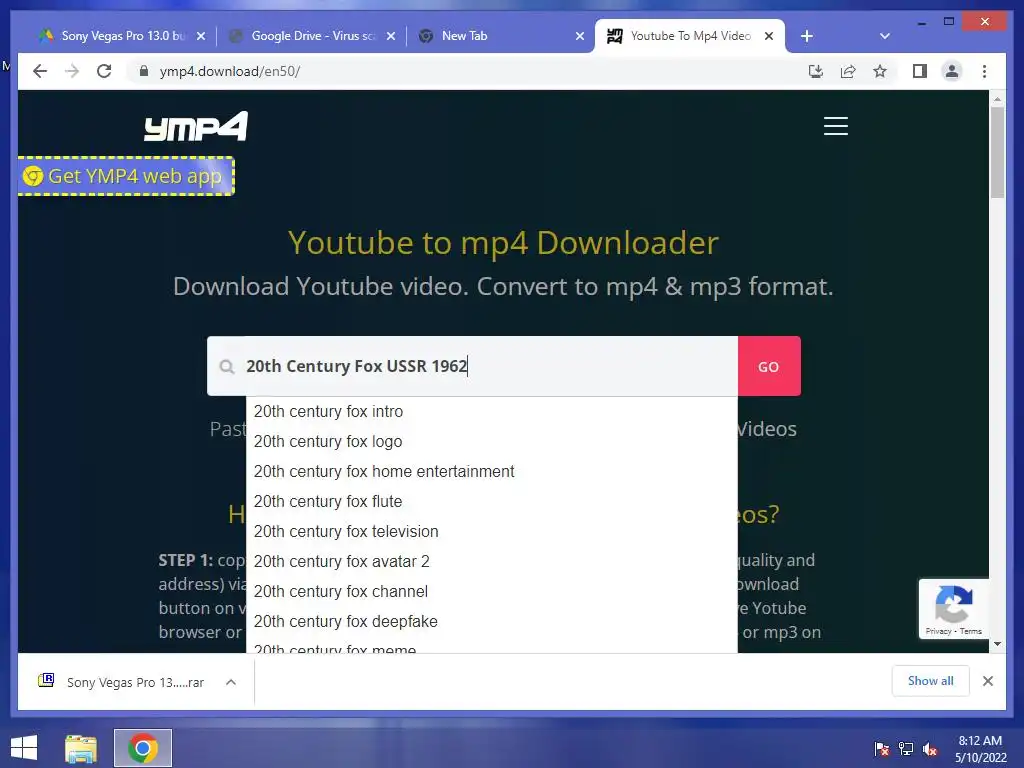1024x768 pixels.
Task: Reload the ymp4 page
Action: [104, 71]
